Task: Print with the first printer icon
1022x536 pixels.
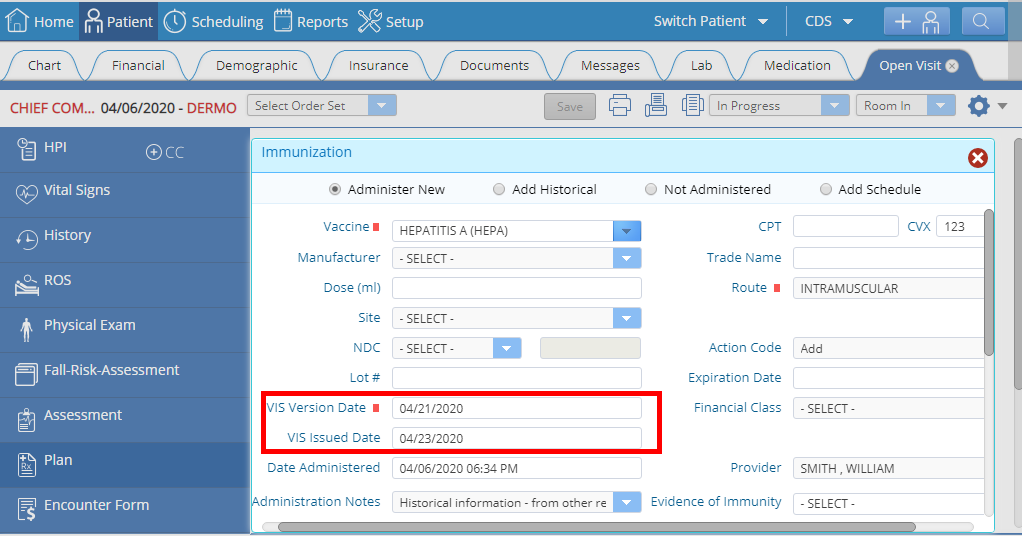Action: point(619,105)
